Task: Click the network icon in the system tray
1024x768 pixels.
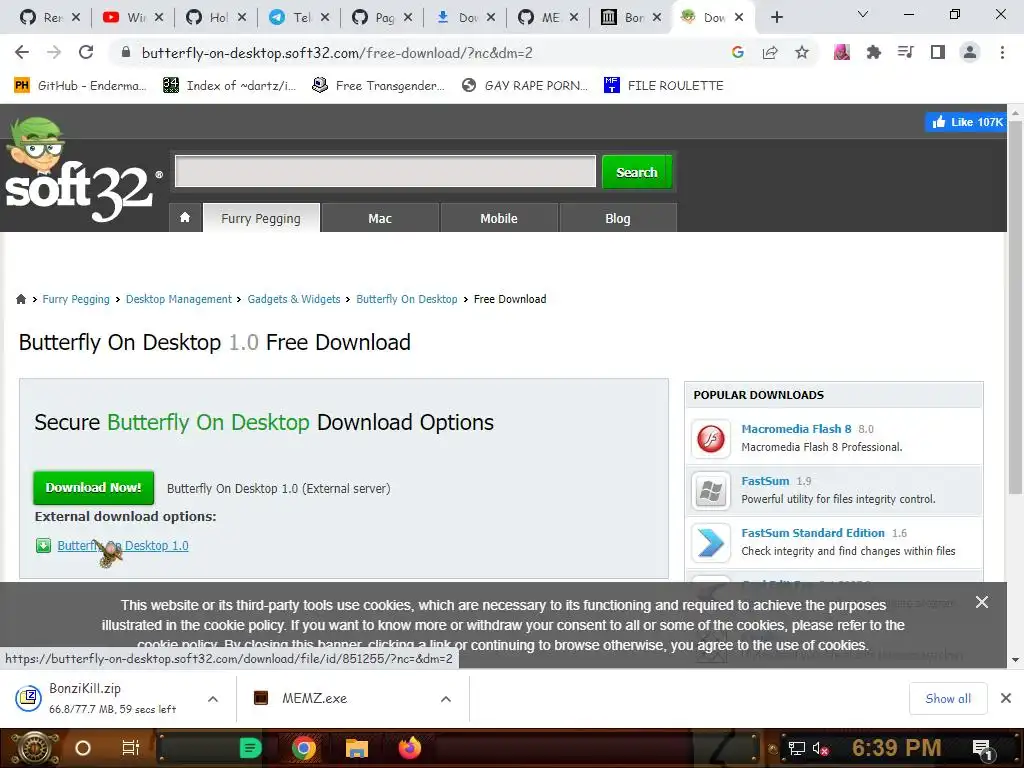Action: pos(797,748)
